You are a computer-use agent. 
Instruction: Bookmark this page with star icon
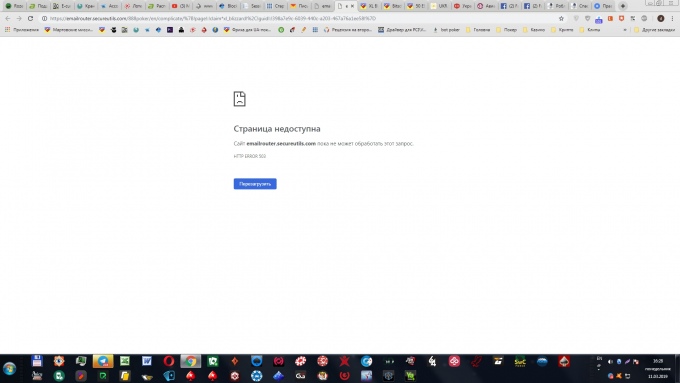click(x=561, y=18)
